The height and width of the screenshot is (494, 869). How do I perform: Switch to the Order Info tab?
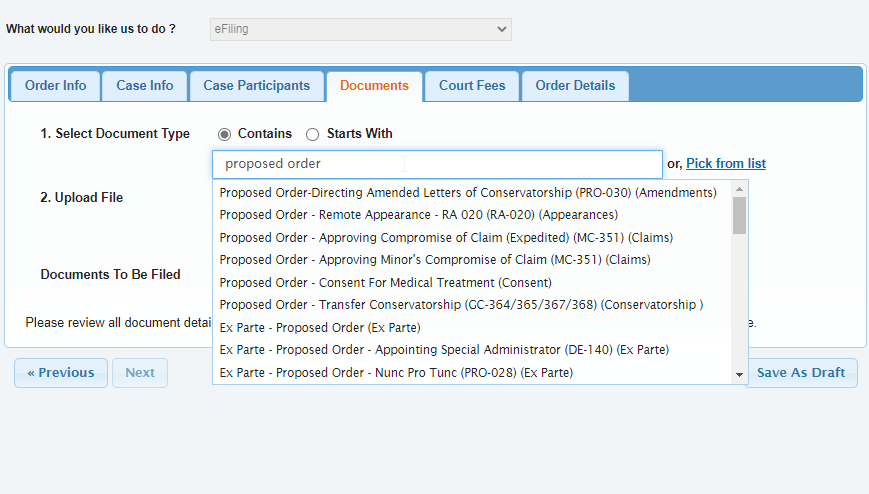pos(55,86)
